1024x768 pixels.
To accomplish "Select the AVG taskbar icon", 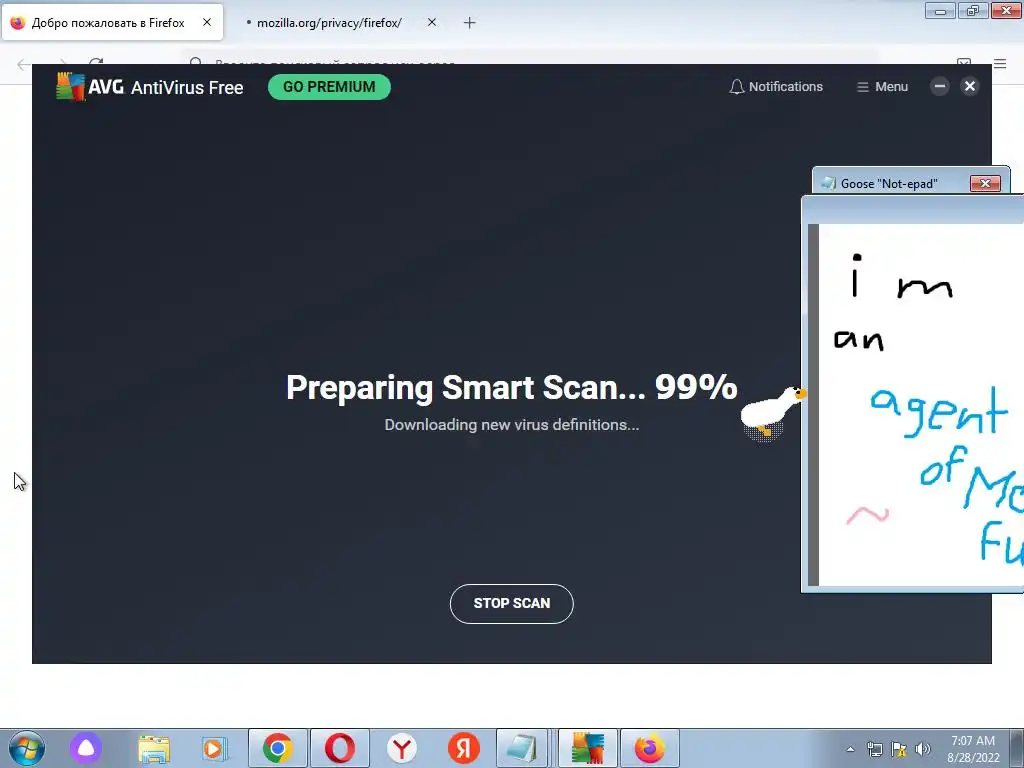I will click(588, 748).
